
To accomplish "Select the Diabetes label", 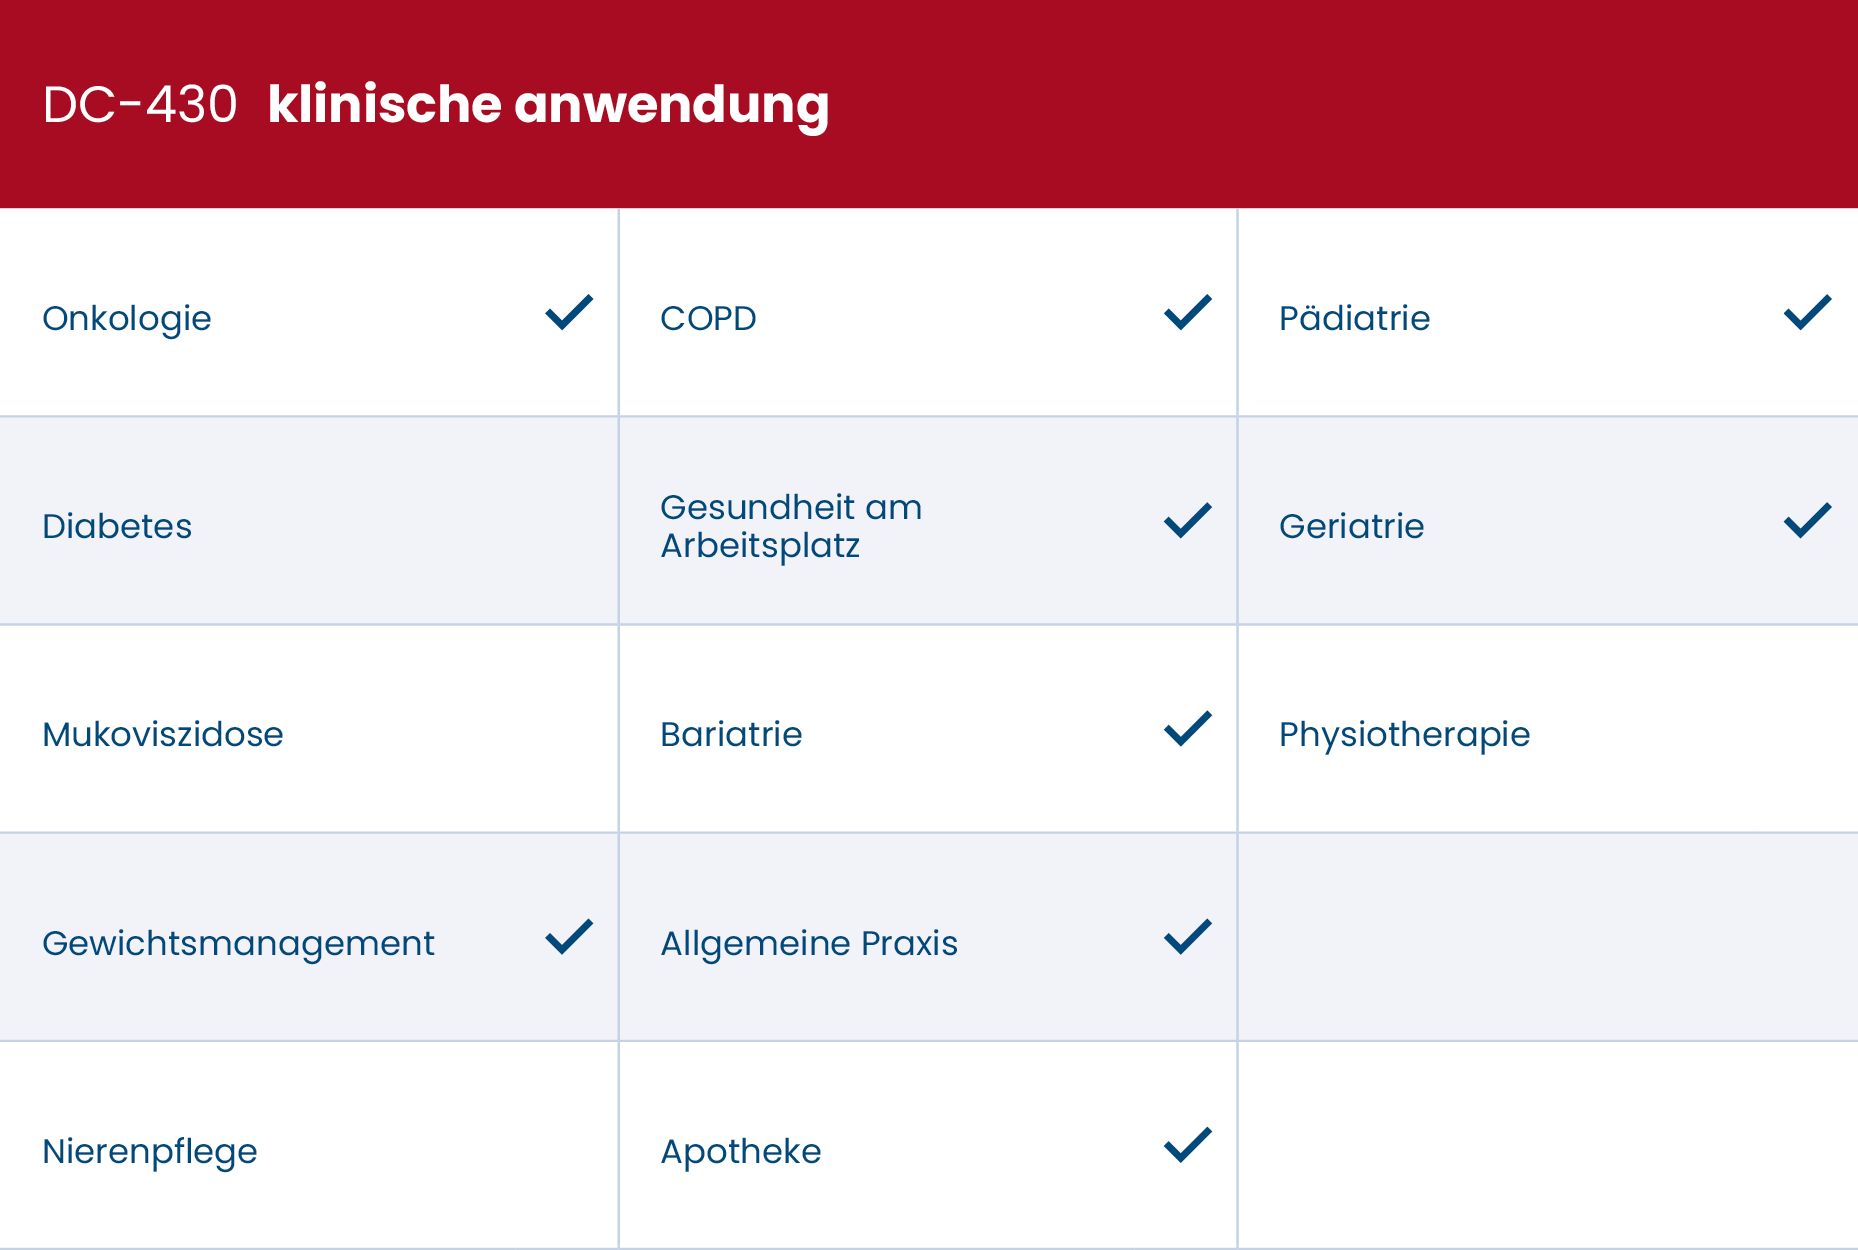I will pyautogui.click(x=117, y=526).
